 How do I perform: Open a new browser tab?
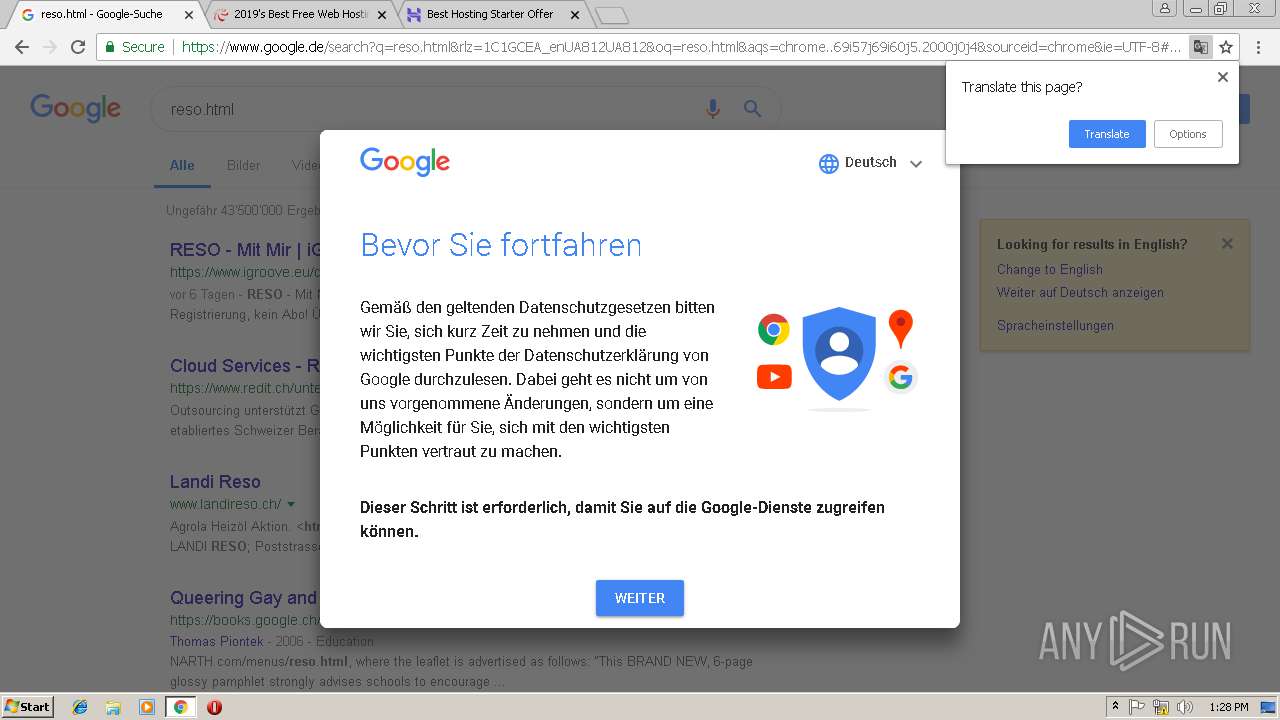click(x=611, y=15)
